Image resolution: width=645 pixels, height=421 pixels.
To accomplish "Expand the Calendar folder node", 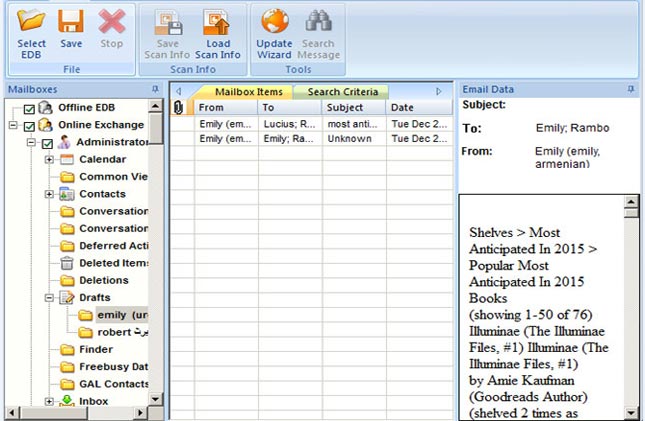I will tap(49, 159).
